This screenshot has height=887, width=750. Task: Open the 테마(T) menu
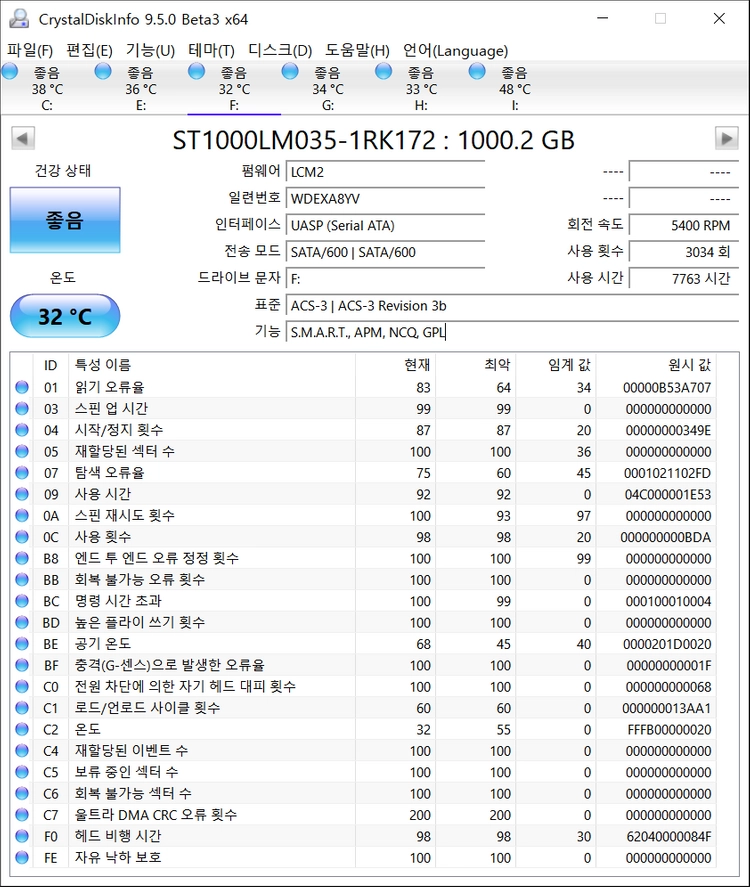pos(212,50)
